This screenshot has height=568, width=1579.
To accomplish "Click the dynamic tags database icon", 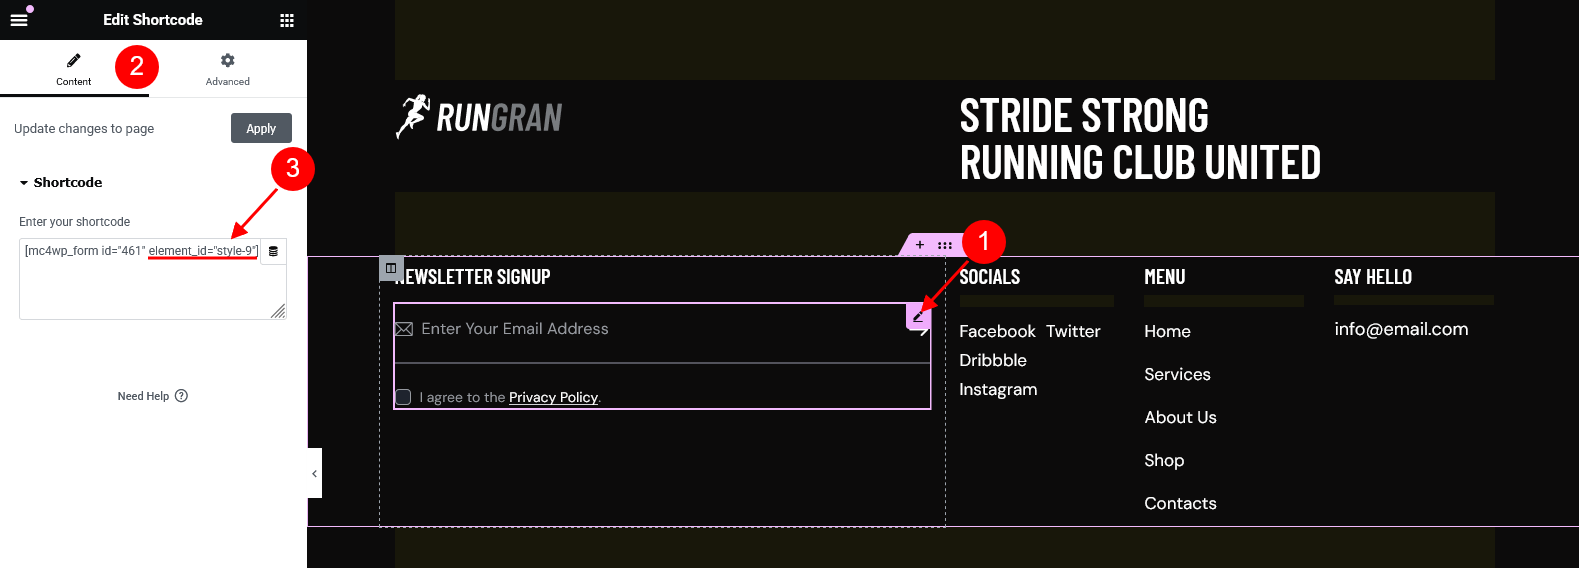I will 273,251.
